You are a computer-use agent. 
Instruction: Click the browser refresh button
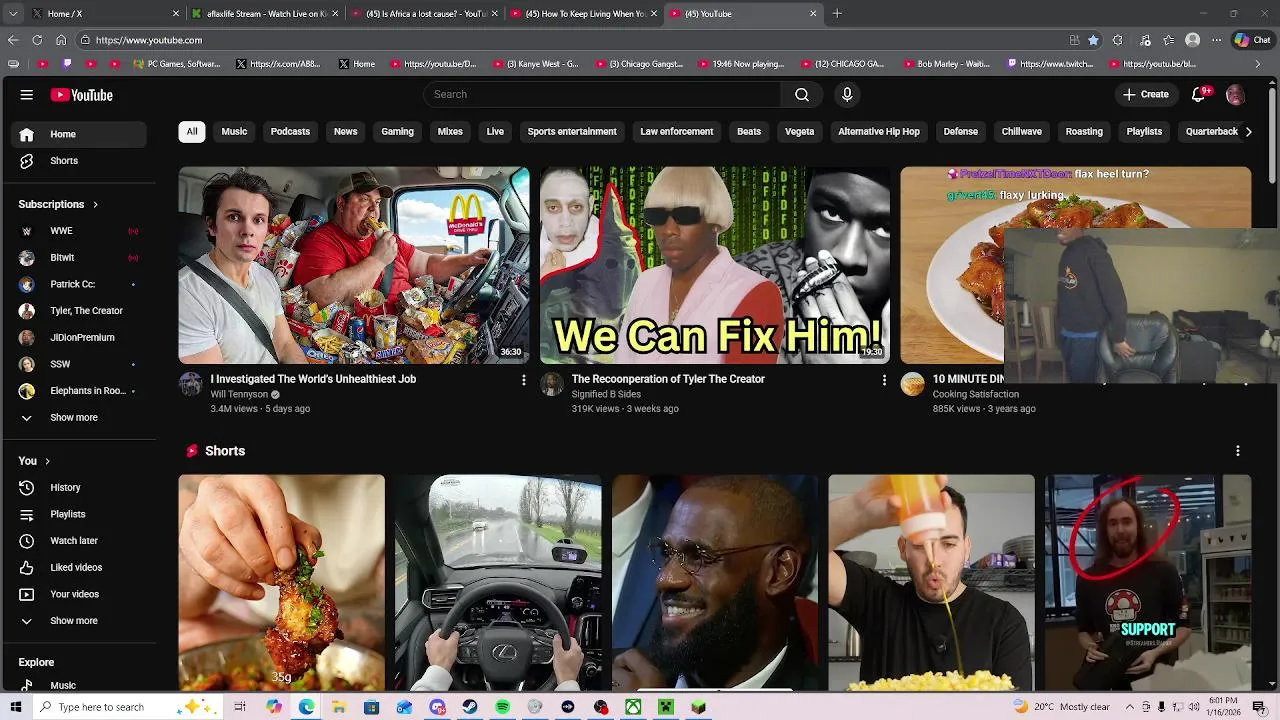[37, 40]
